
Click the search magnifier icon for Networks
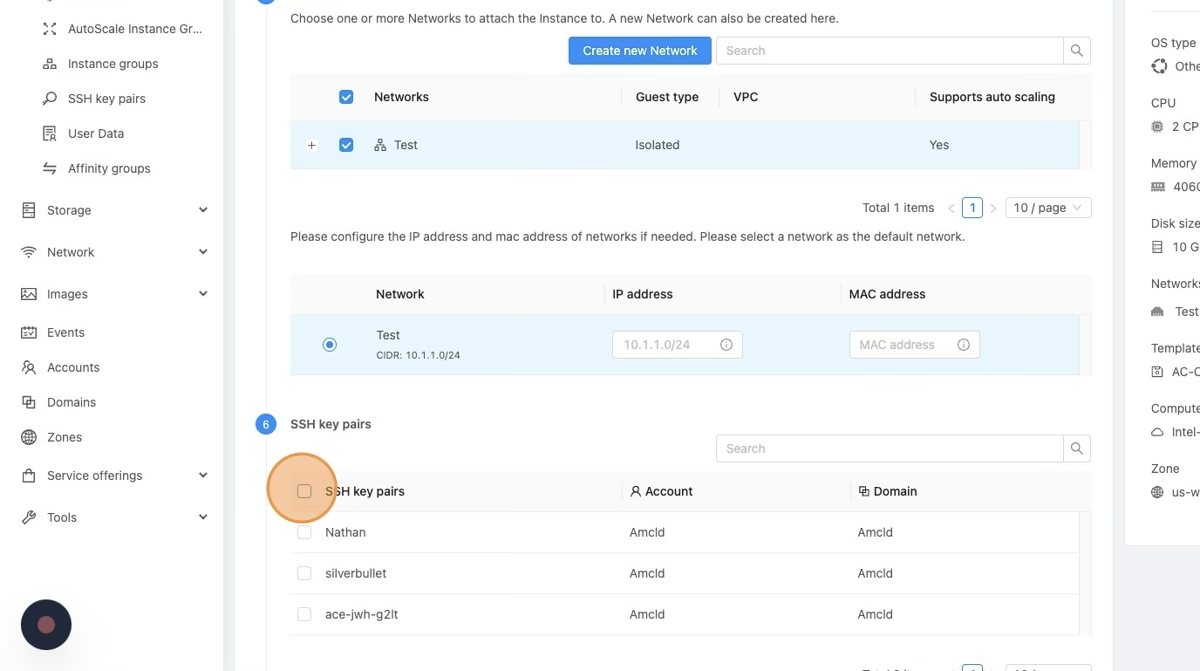tap(1077, 51)
